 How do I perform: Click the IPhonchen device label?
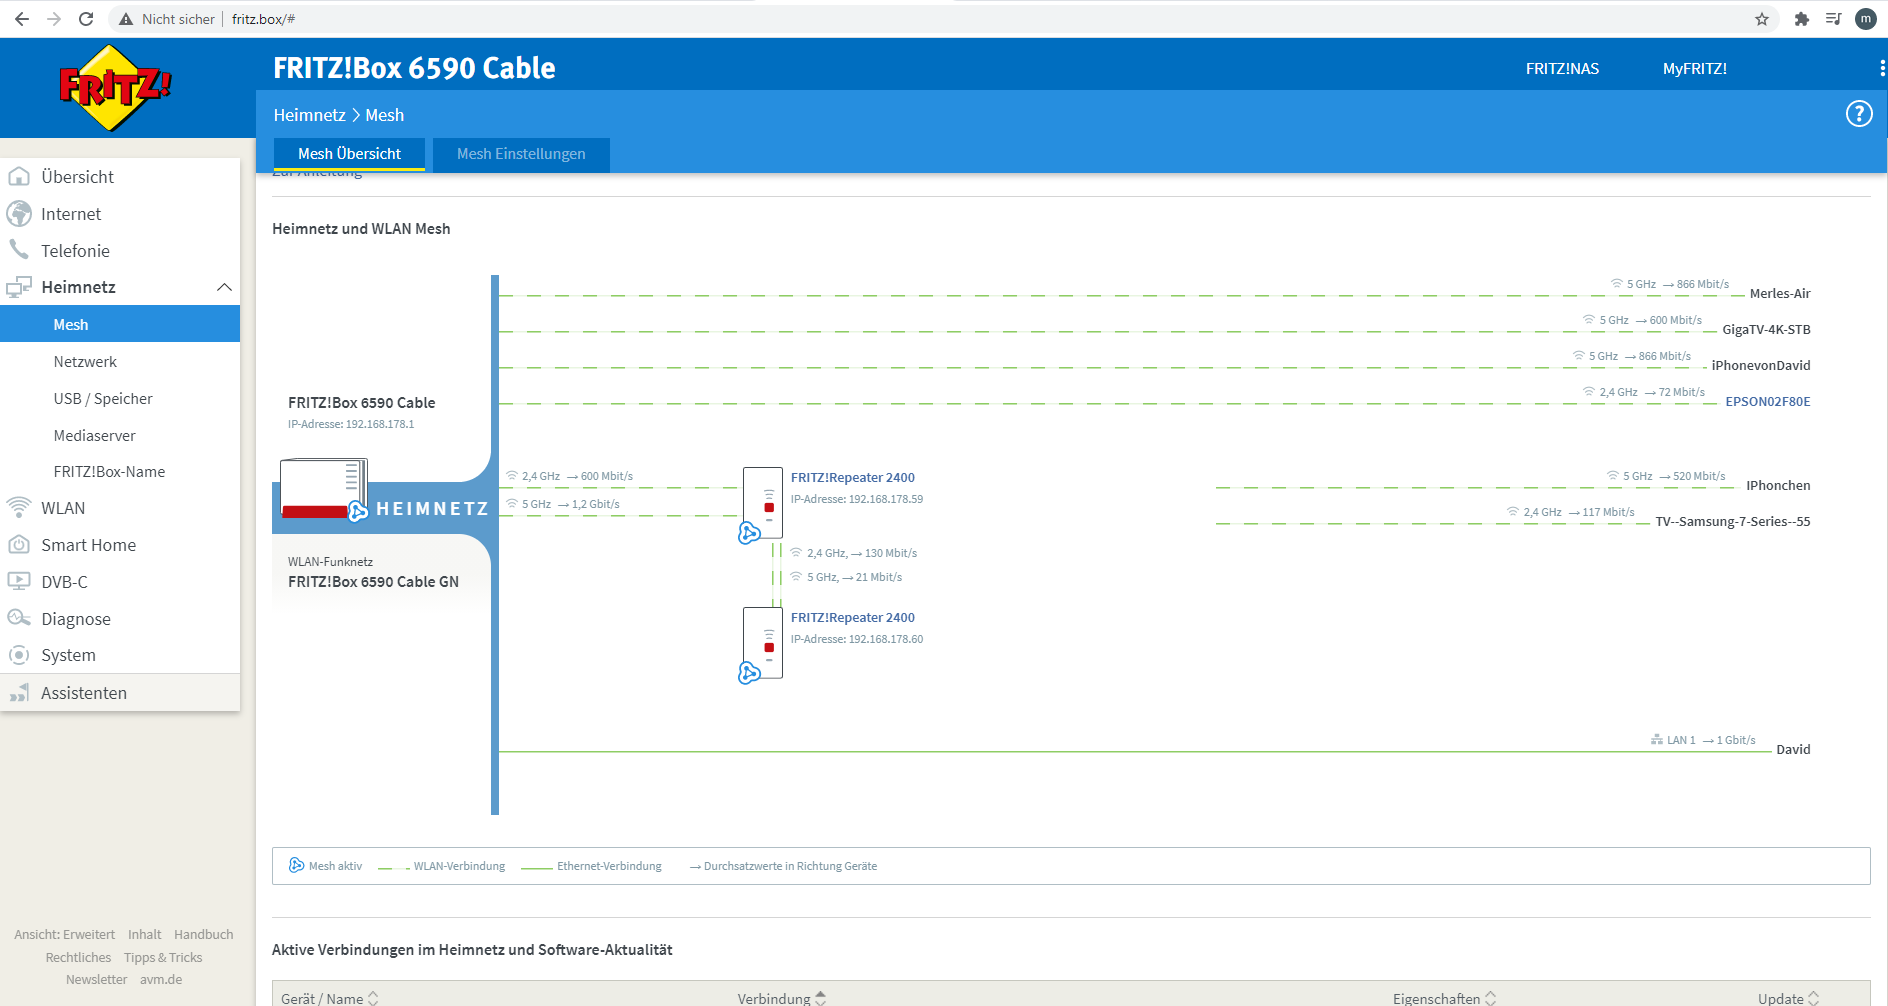(1778, 485)
